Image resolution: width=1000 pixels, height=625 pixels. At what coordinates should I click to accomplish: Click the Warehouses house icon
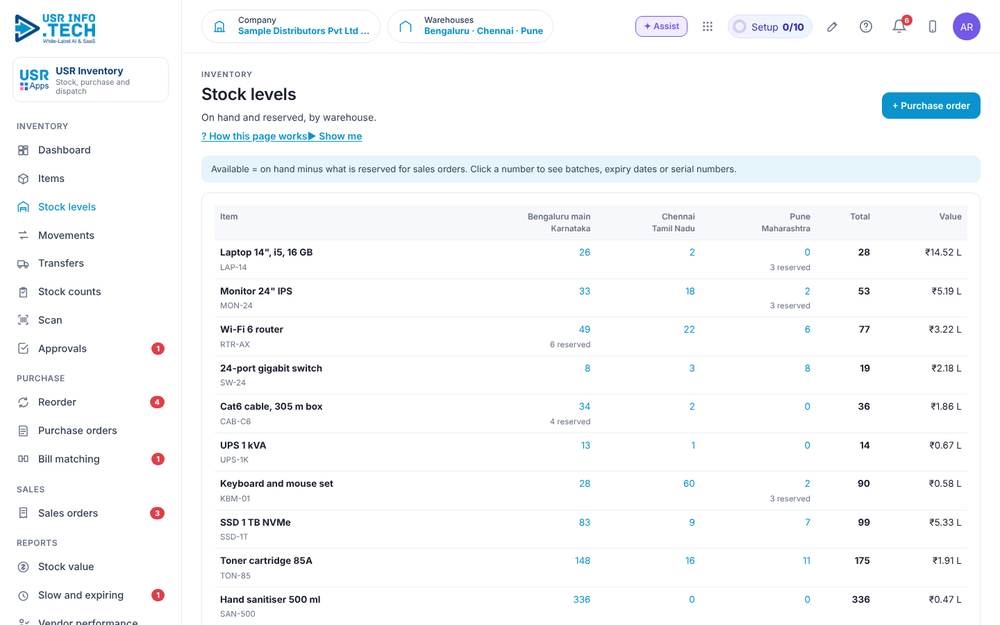pos(406,26)
